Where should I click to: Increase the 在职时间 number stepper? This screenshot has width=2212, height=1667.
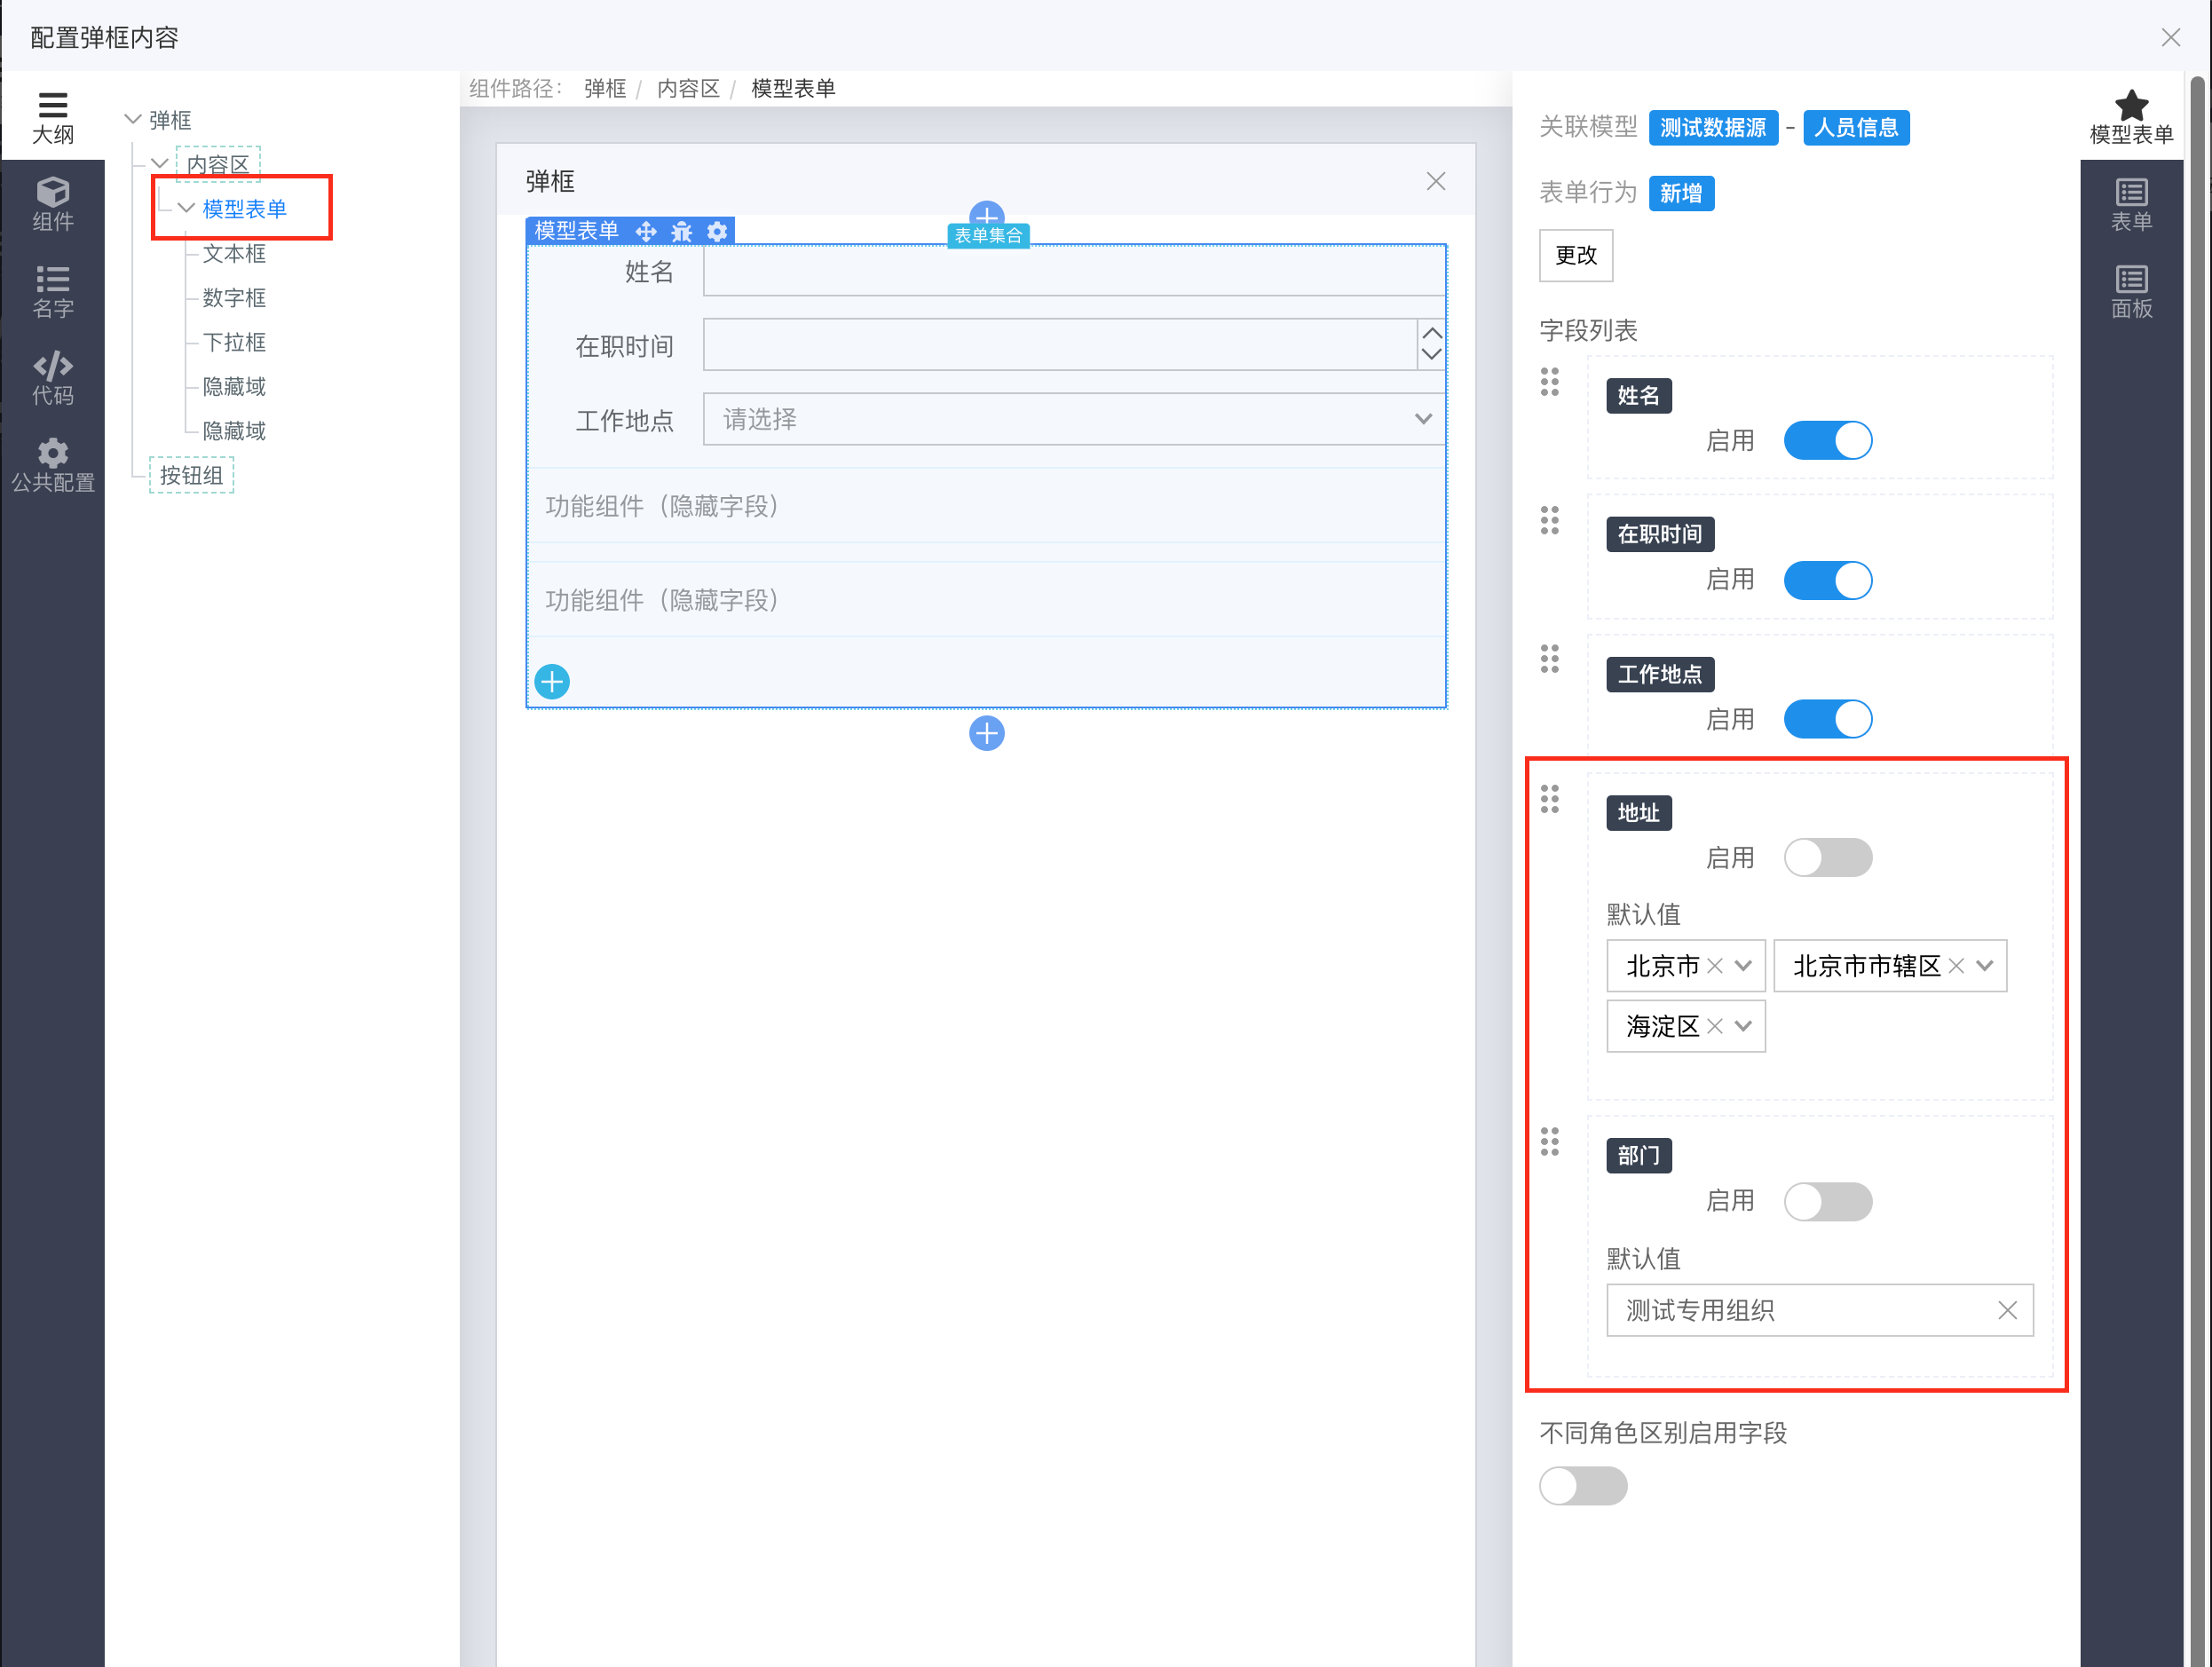(x=1431, y=333)
